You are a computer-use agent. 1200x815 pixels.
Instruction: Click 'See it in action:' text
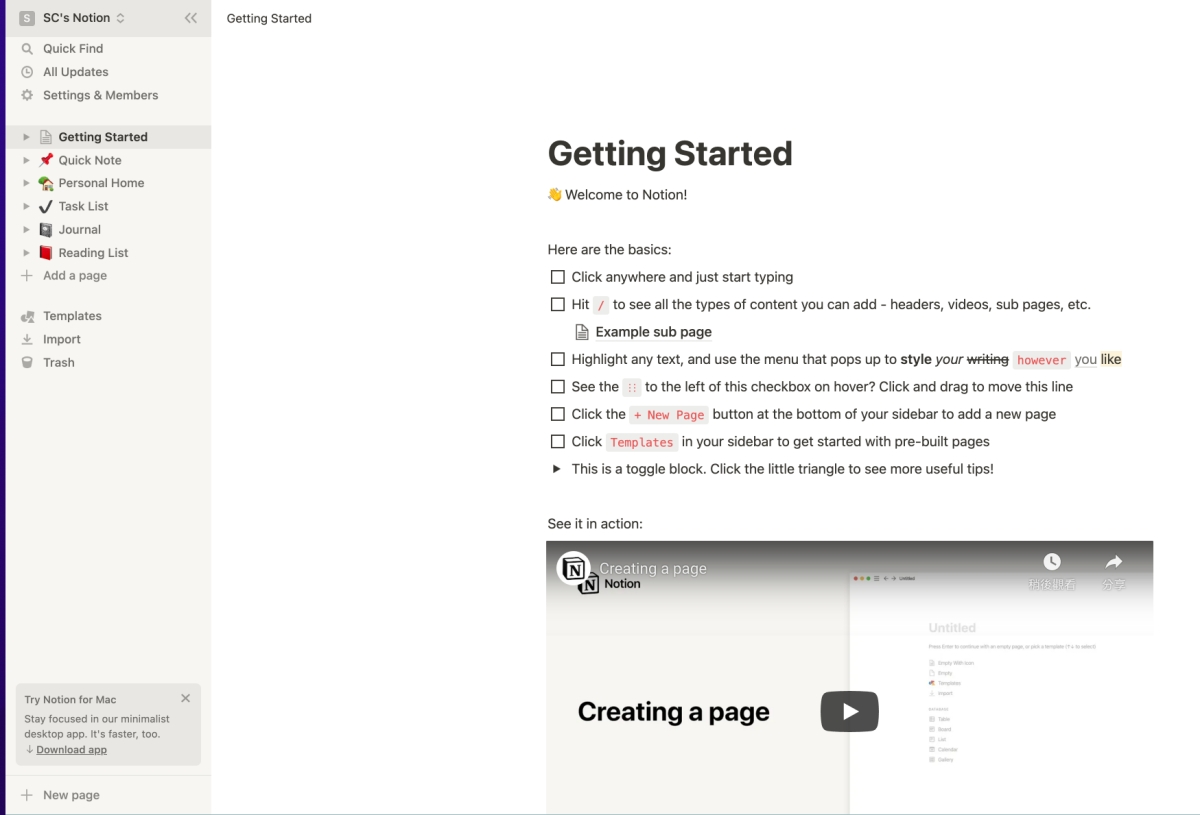(x=595, y=524)
